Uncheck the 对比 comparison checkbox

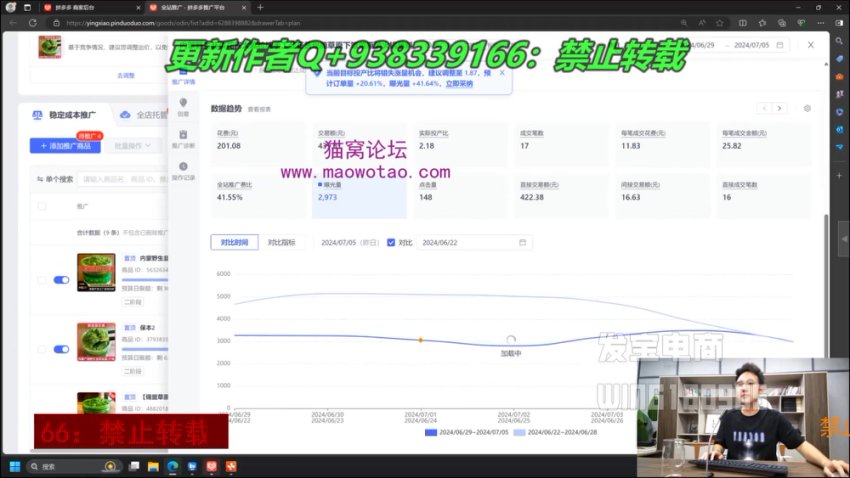[x=391, y=242]
